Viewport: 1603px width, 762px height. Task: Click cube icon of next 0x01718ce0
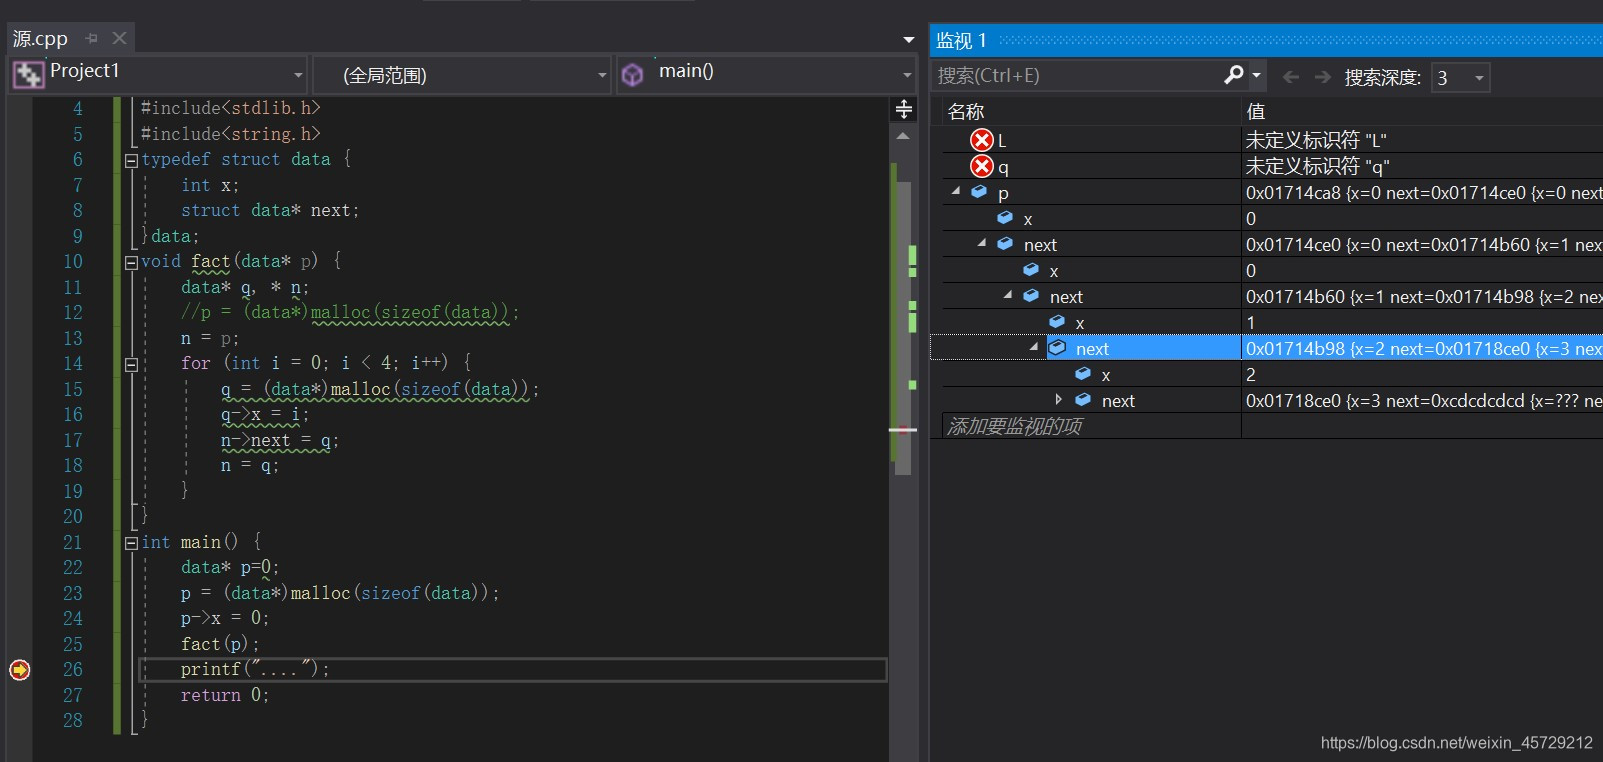pyautogui.click(x=1083, y=400)
